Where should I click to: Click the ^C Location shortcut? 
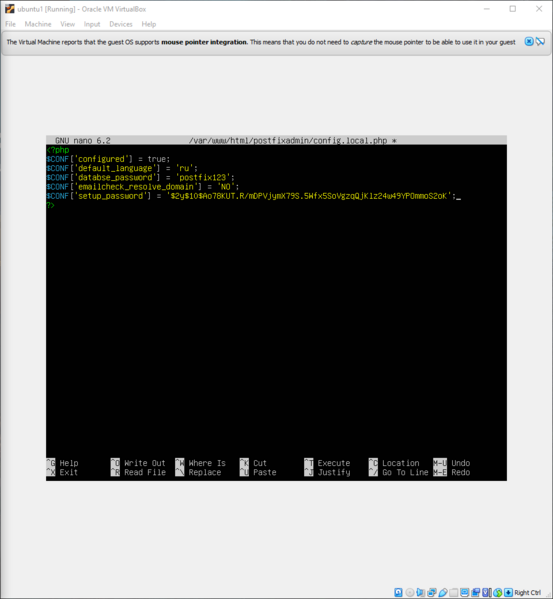coord(394,463)
